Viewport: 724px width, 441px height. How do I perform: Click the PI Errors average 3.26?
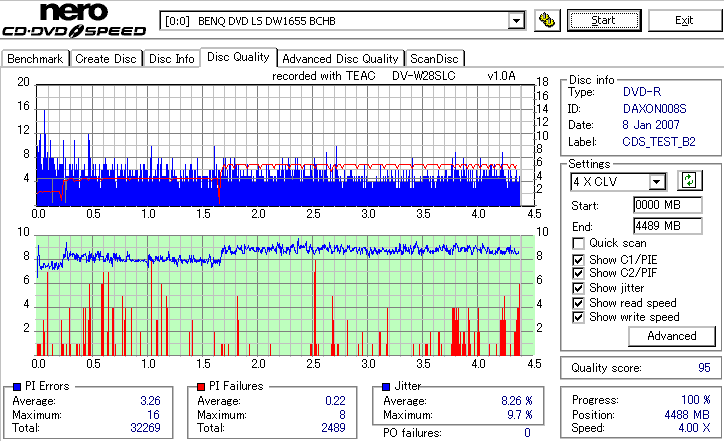click(x=151, y=401)
